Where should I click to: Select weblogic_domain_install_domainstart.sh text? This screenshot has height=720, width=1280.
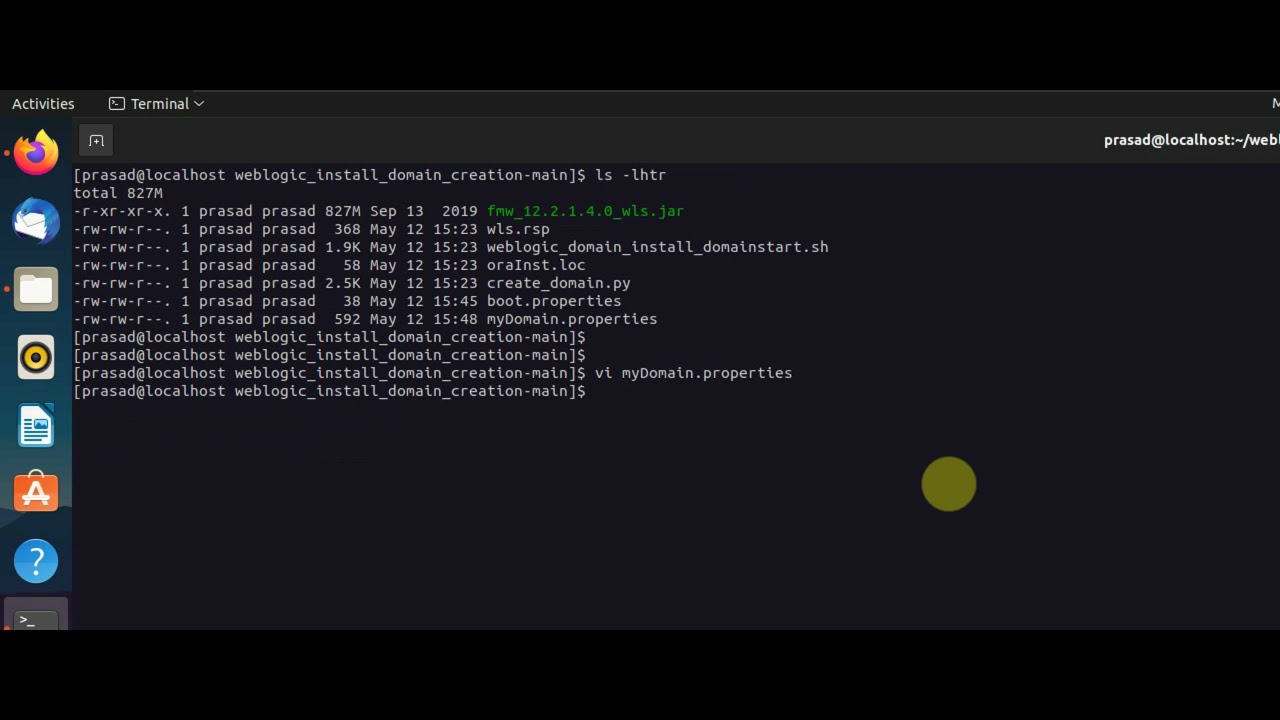[657, 247]
